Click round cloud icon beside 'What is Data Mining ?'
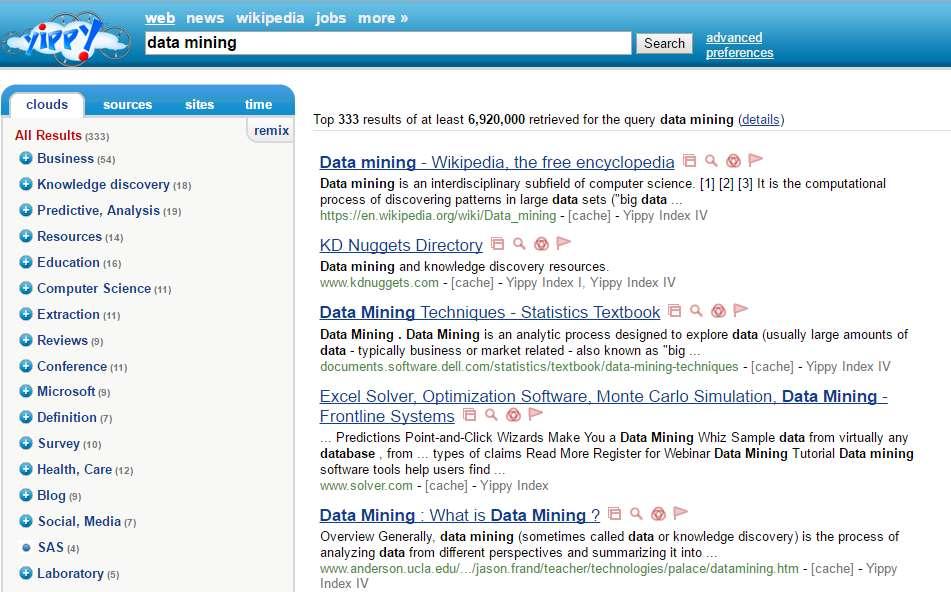This screenshot has height=592, width=951. point(658,514)
